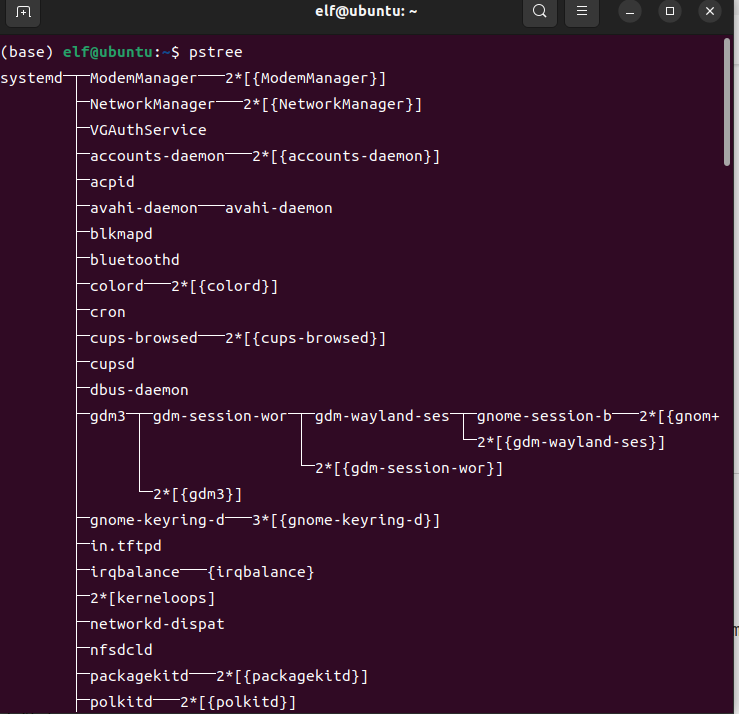Click the 'pstree' command text

point(215,52)
